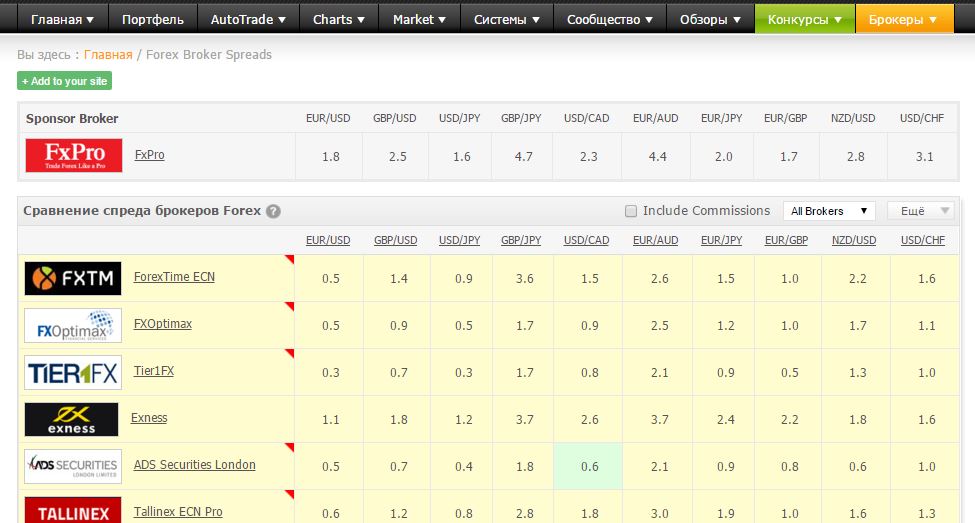This screenshot has width=975, height=523.
Task: Expand the Сообщество menu
Action: [610, 19]
